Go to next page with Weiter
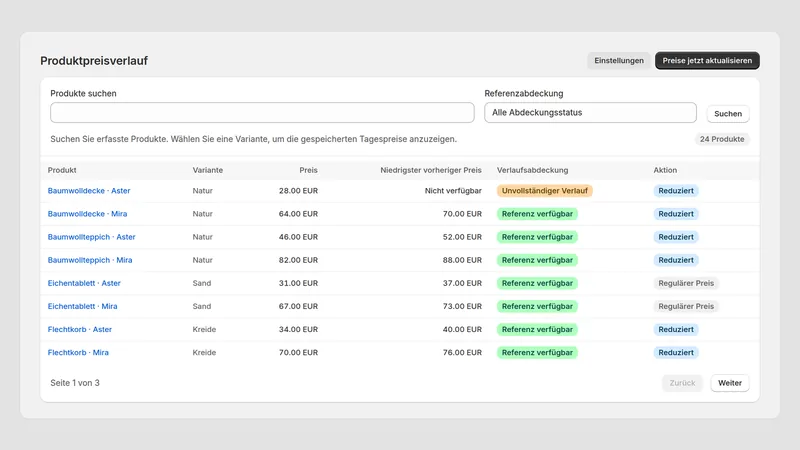 (730, 383)
